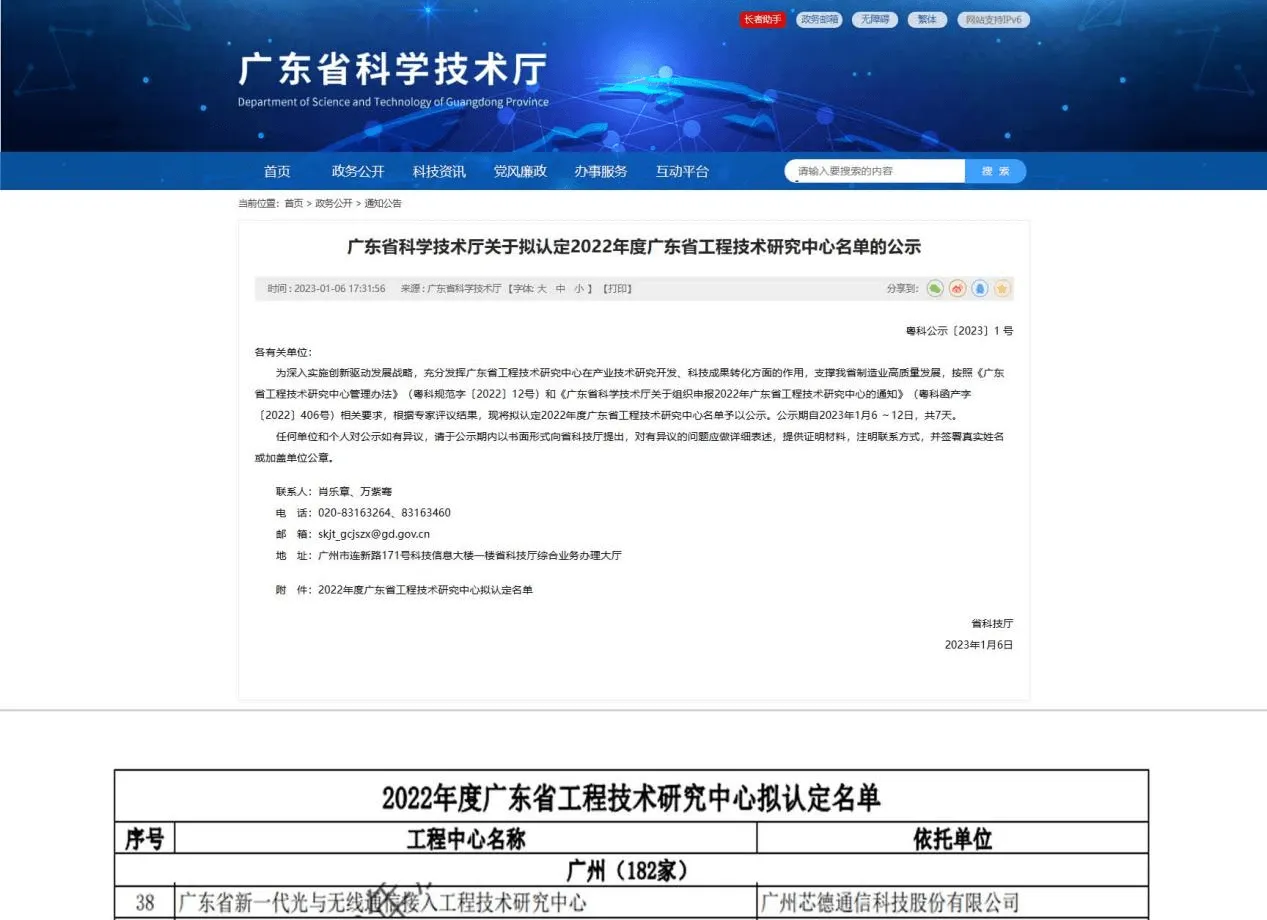
Task: Click the 政务公开 breadcrumb link
Action: tap(334, 204)
